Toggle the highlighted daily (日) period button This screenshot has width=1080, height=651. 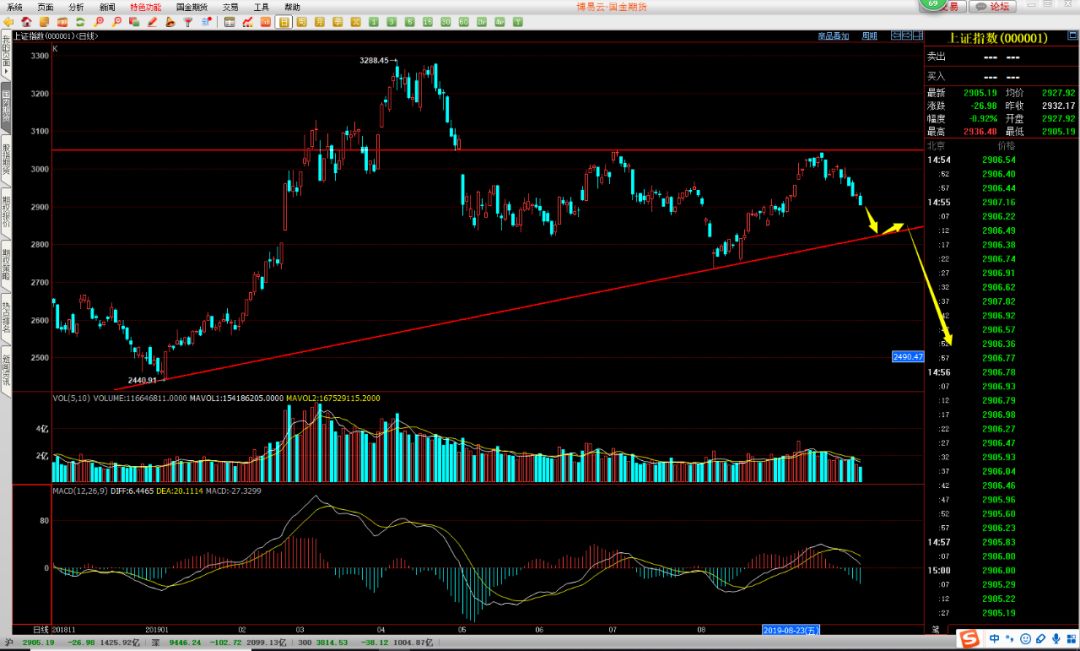tap(283, 22)
